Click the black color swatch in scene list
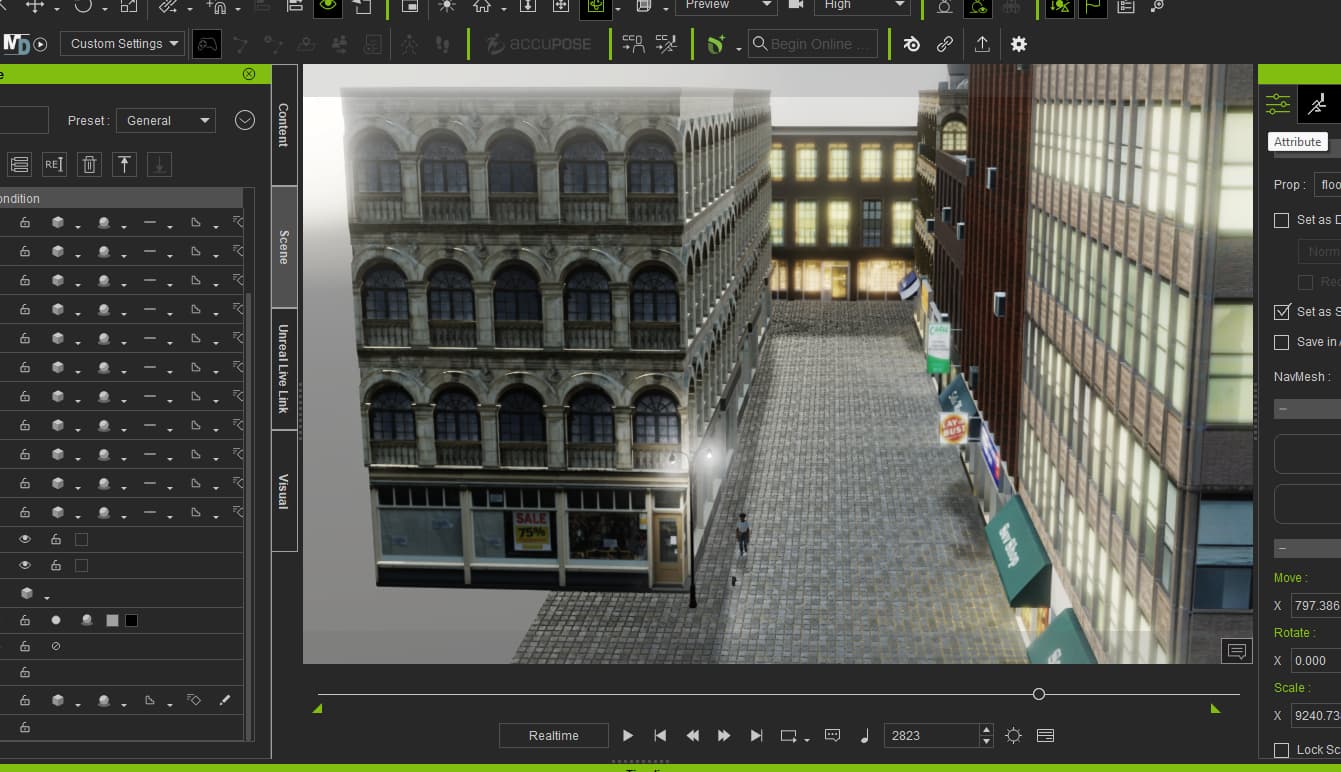The height and width of the screenshot is (772, 1341). pyautogui.click(x=131, y=620)
